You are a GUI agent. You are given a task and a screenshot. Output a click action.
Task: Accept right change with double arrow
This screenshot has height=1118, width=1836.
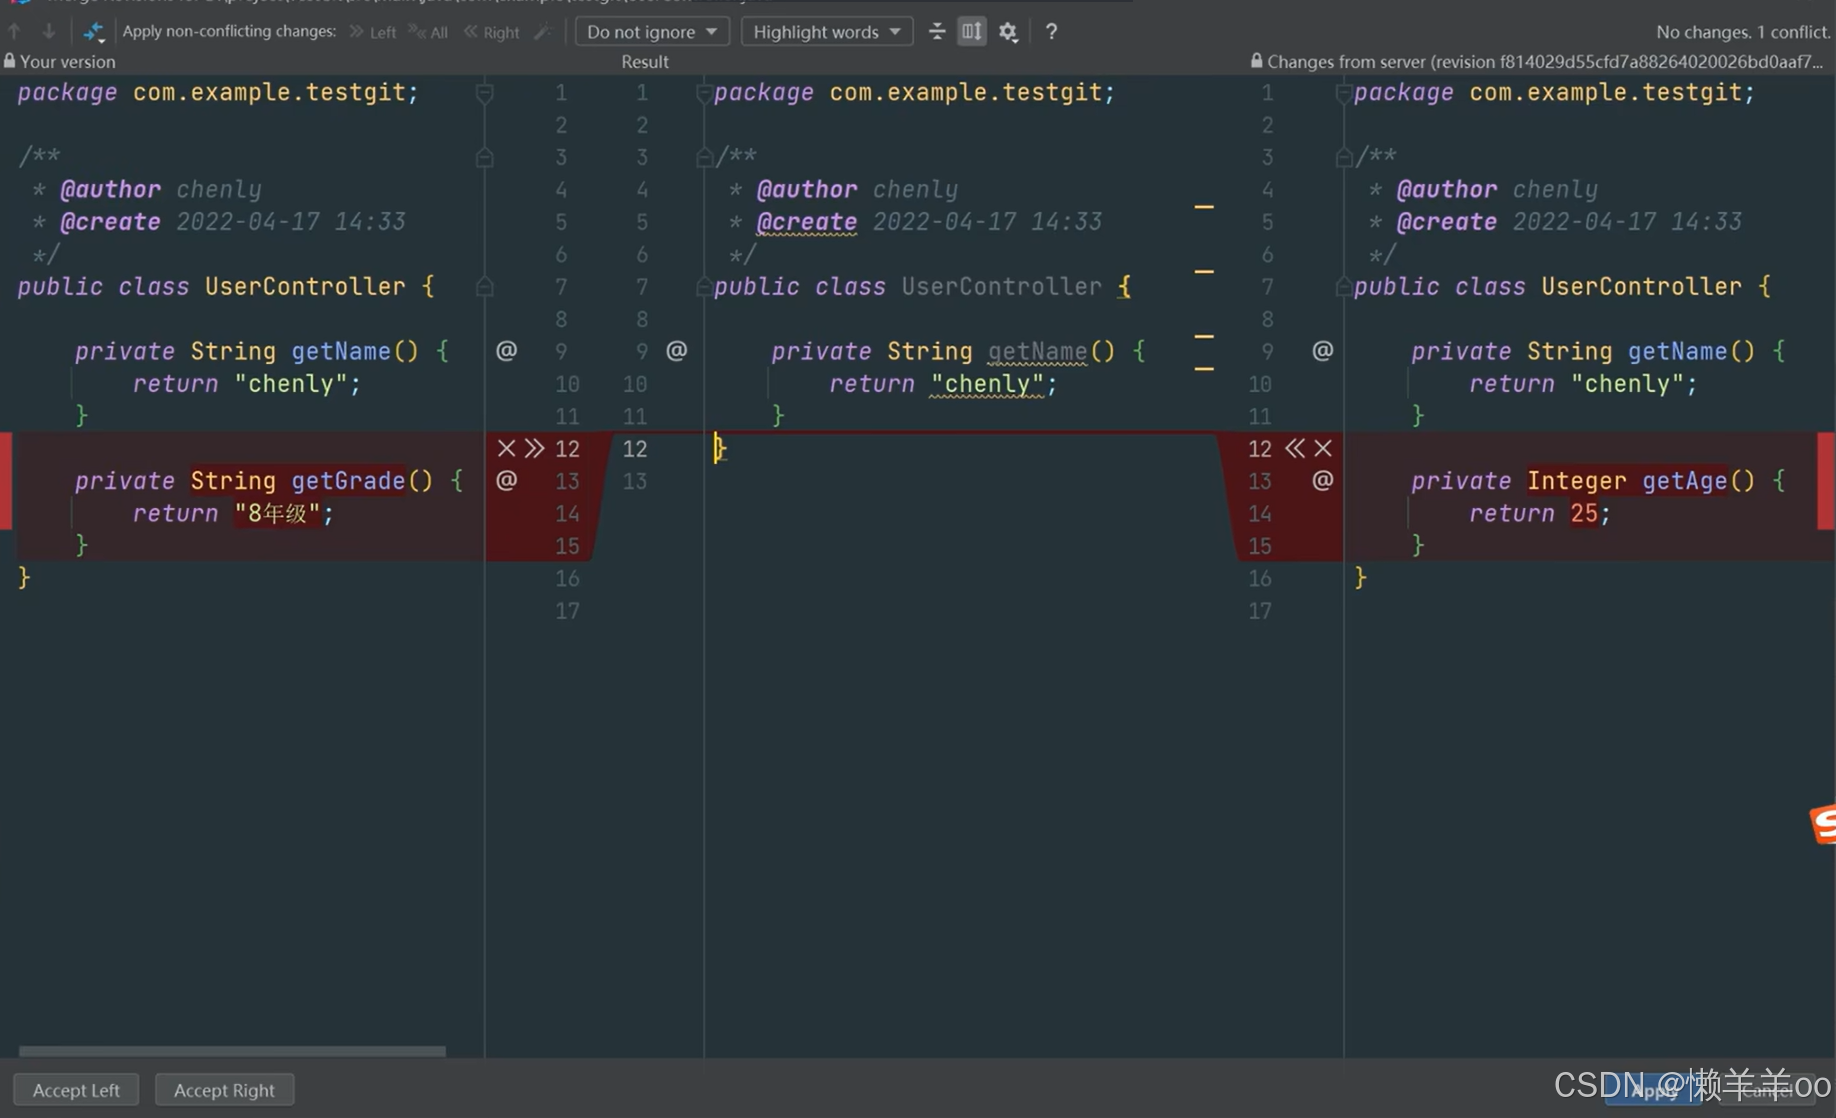click(1295, 448)
